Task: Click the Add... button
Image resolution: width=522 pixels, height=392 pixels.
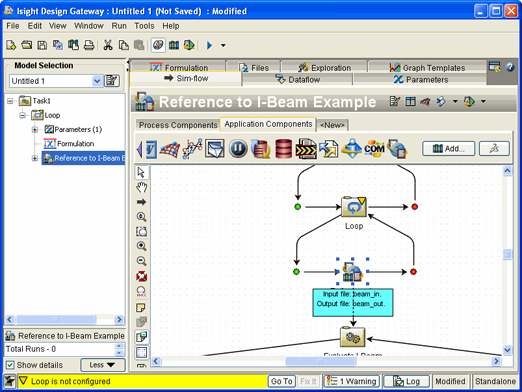Action: (x=448, y=149)
